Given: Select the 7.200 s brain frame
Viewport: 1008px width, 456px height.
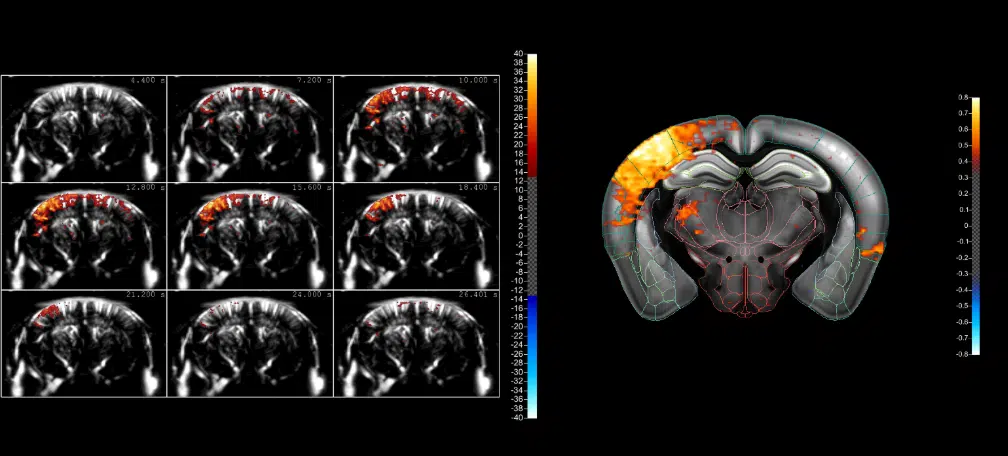Looking at the screenshot, I should 250,128.
